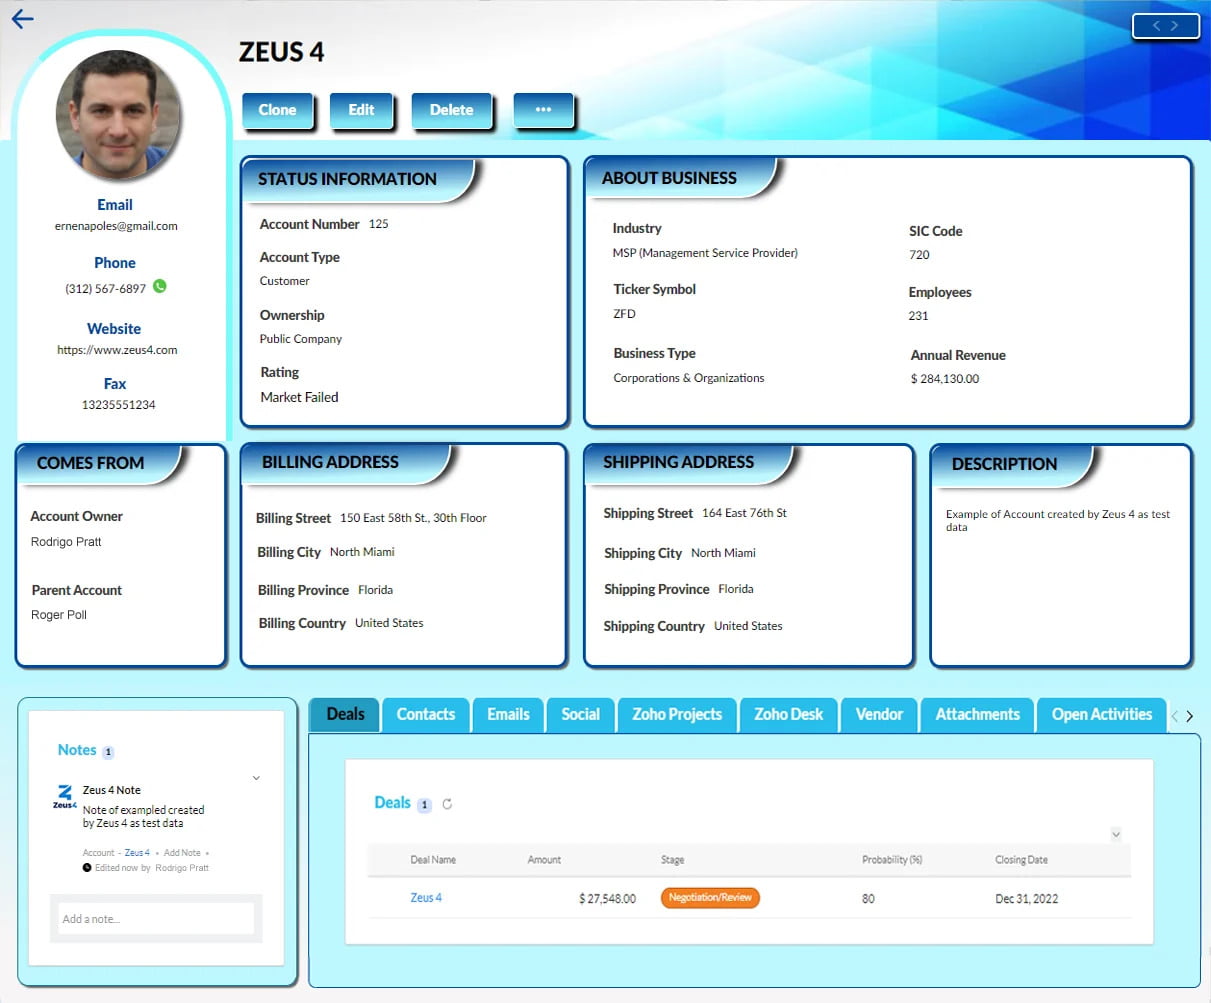
Task: Open the three-dots more actions button
Action: point(543,110)
